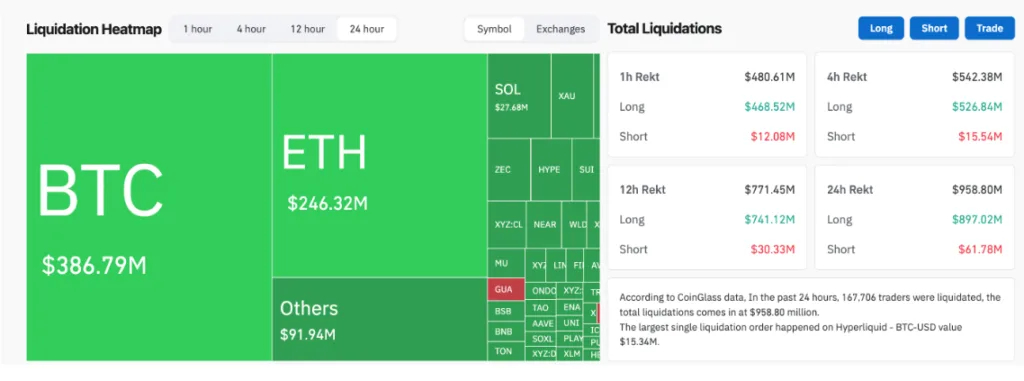Image resolution: width=1024 pixels, height=381 pixels.
Task: Select the UNI heatmap tile
Action: pos(571,323)
